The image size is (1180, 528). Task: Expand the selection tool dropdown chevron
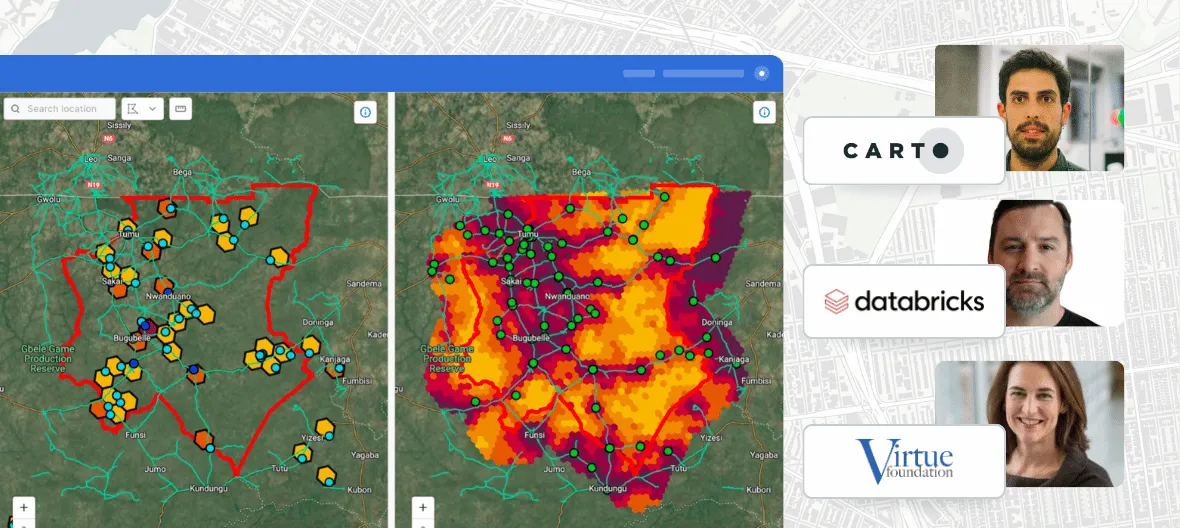pyautogui.click(x=152, y=109)
